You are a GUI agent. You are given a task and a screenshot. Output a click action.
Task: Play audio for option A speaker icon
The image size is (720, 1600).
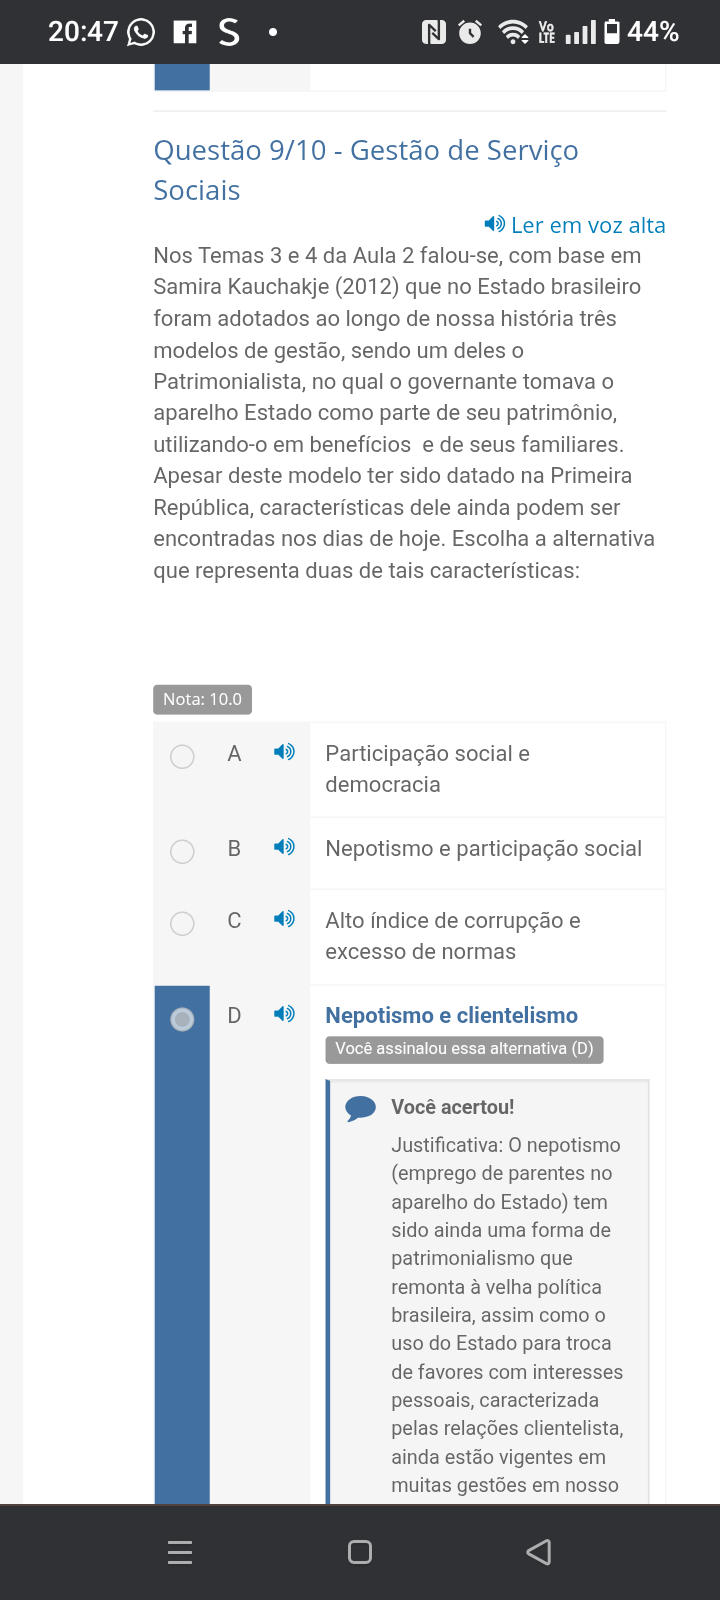[284, 752]
